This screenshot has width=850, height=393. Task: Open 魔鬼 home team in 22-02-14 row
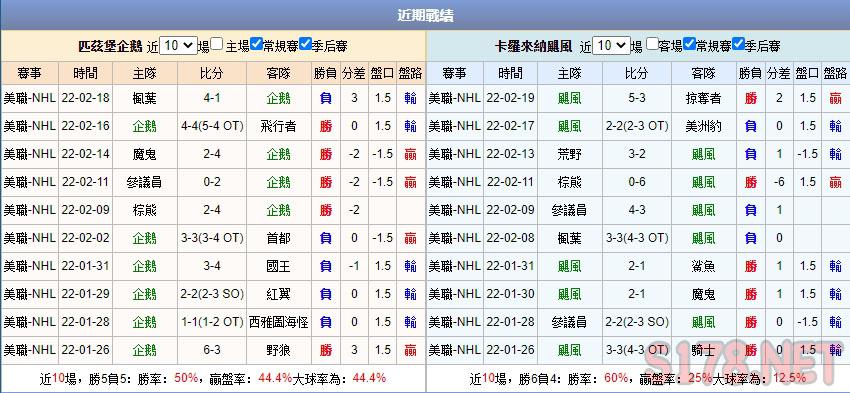(x=144, y=154)
